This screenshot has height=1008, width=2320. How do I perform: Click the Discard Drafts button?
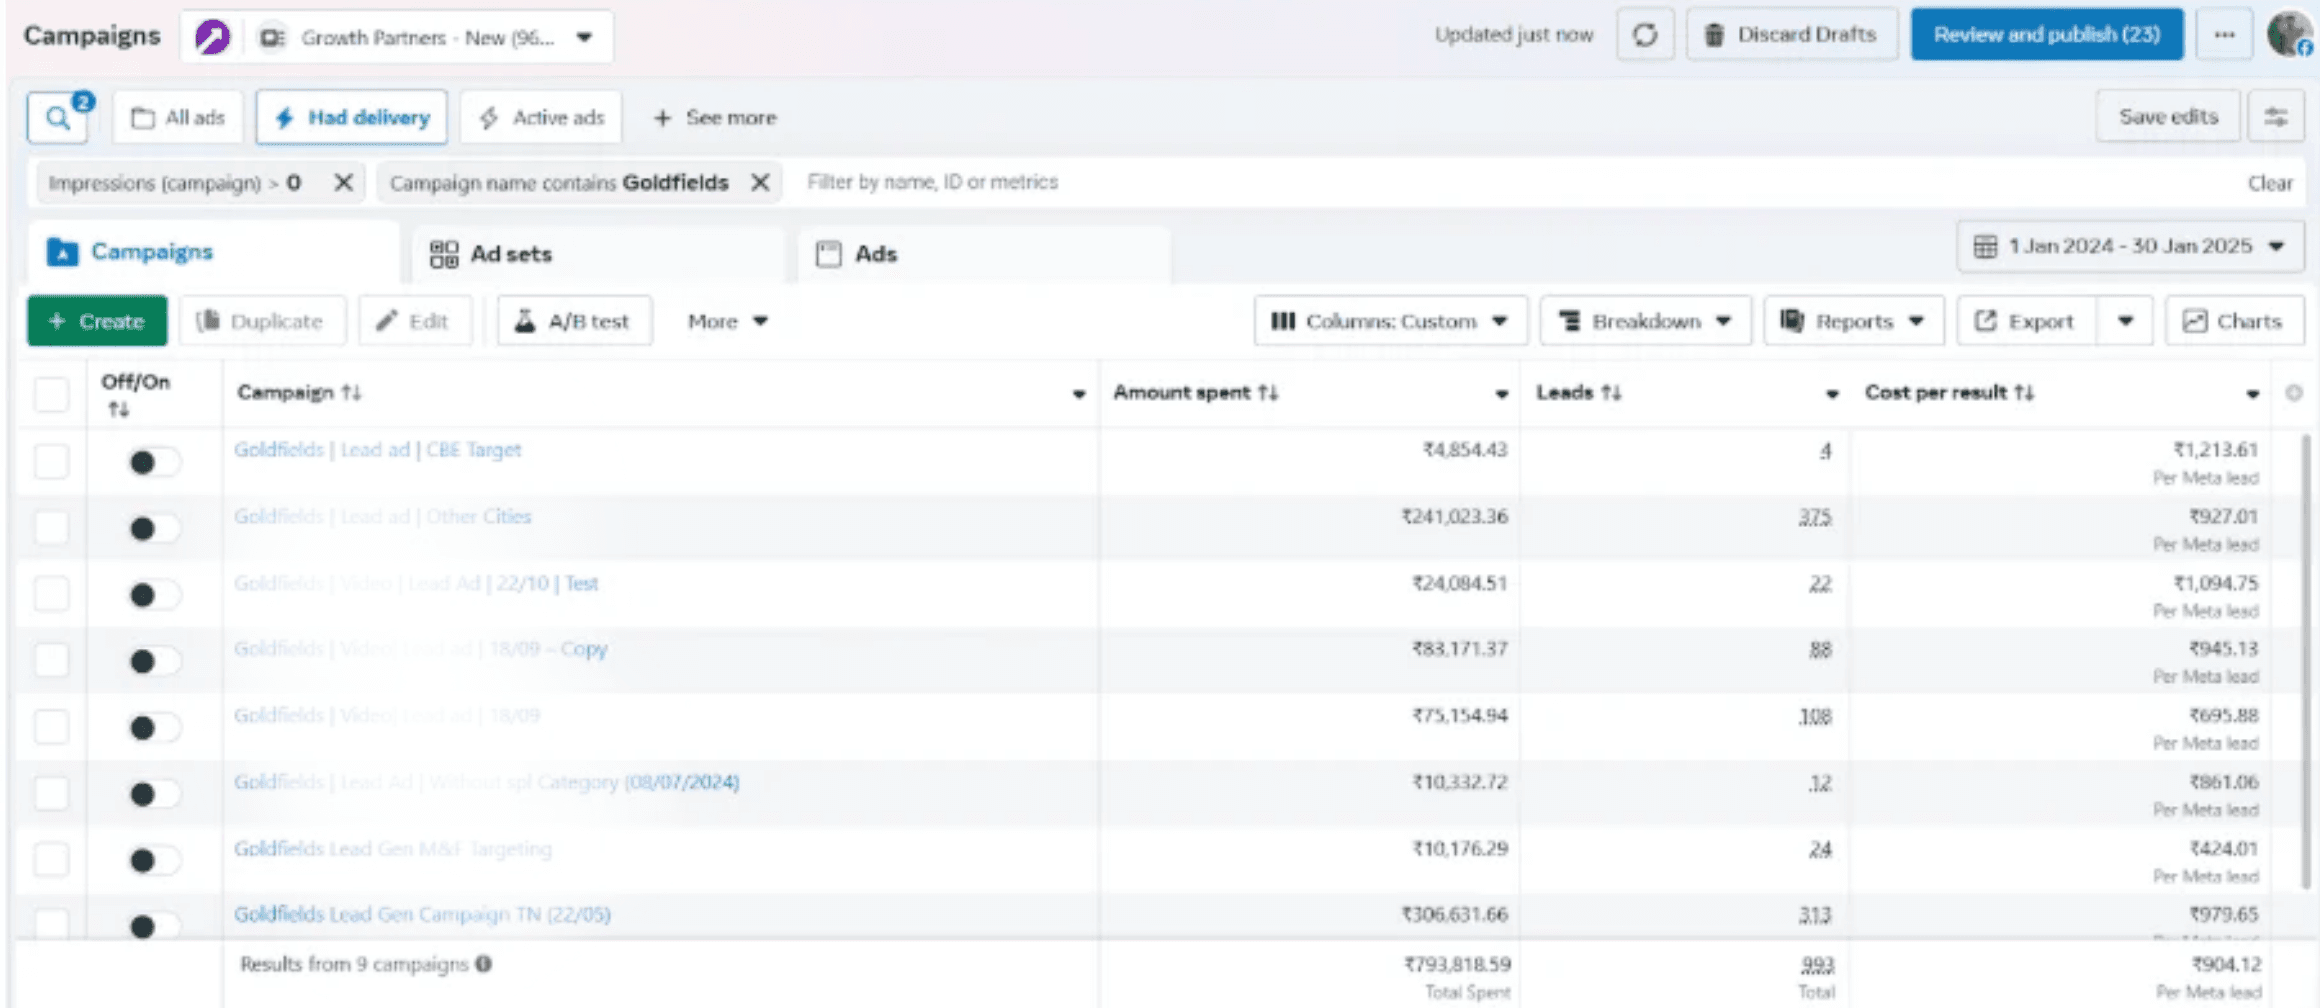click(x=1792, y=35)
